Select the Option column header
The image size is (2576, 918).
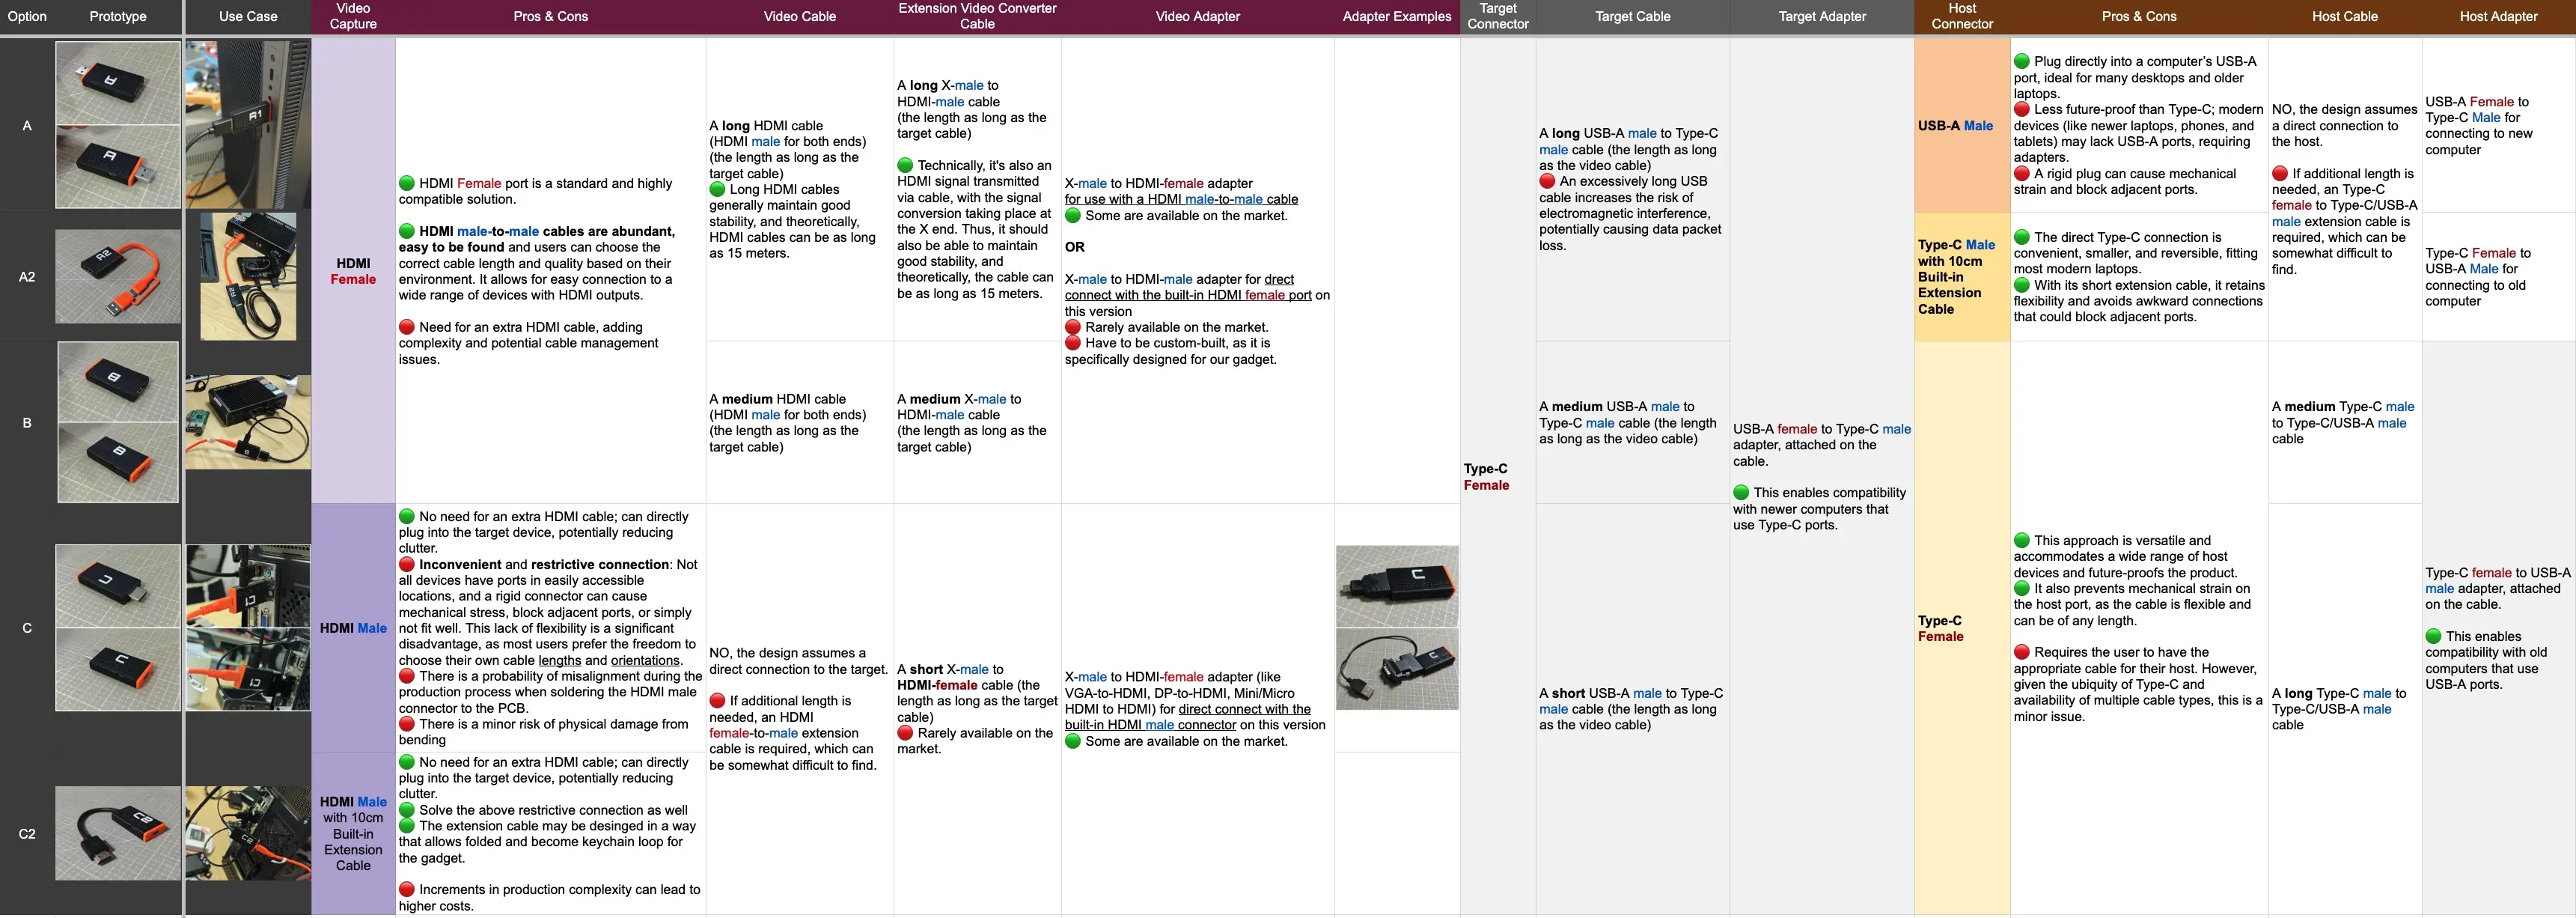(x=27, y=16)
